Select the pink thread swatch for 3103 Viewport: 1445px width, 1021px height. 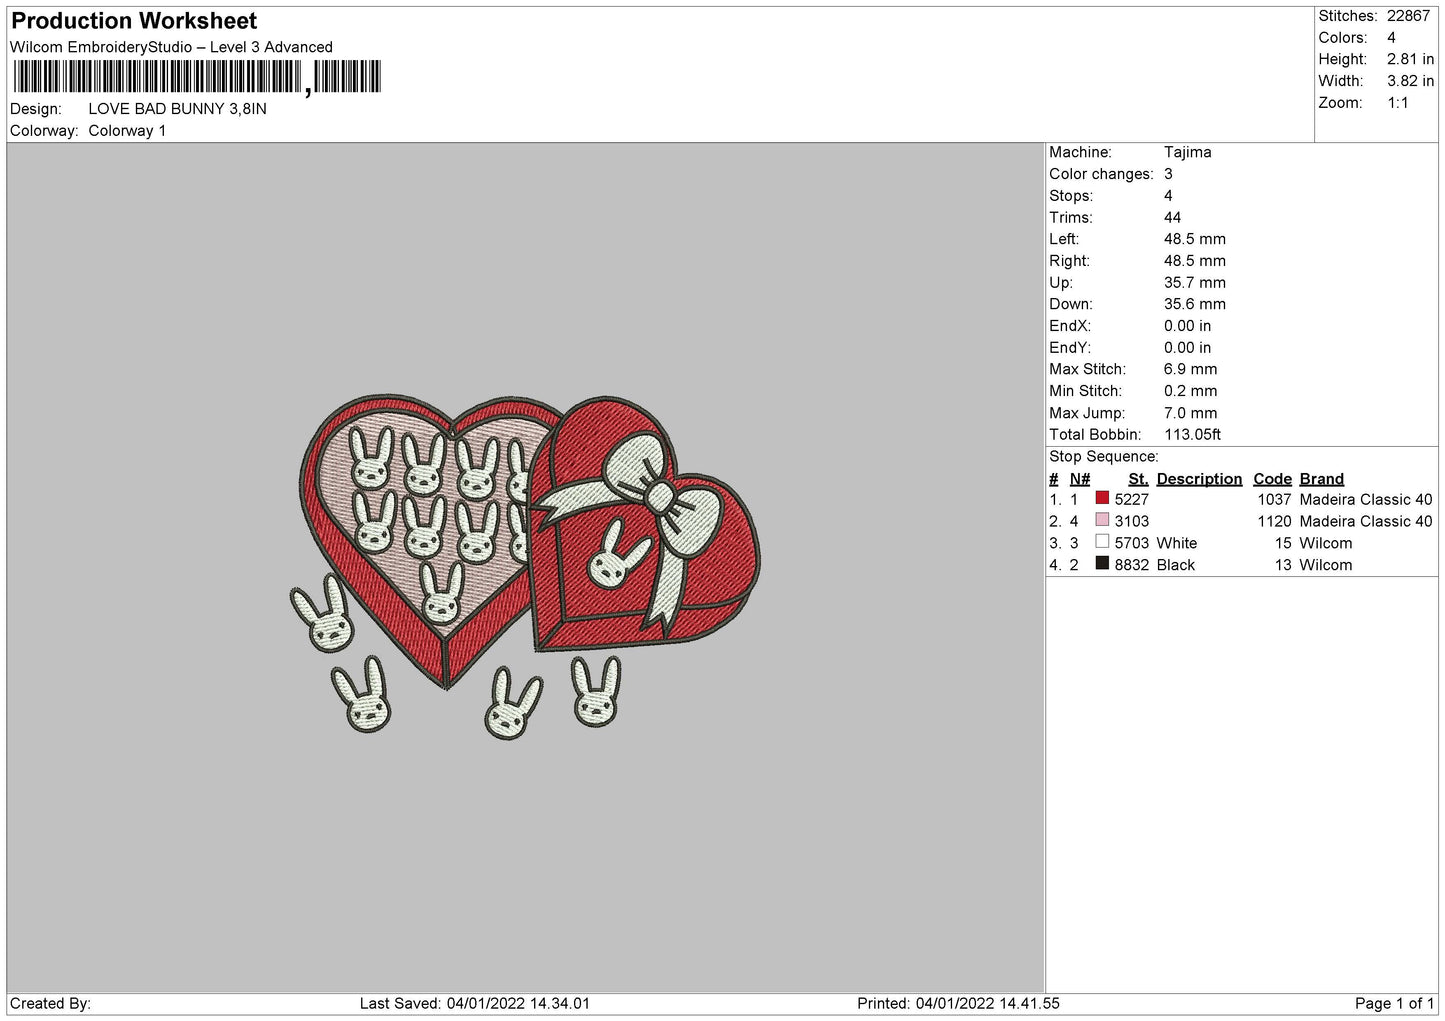click(x=1102, y=520)
